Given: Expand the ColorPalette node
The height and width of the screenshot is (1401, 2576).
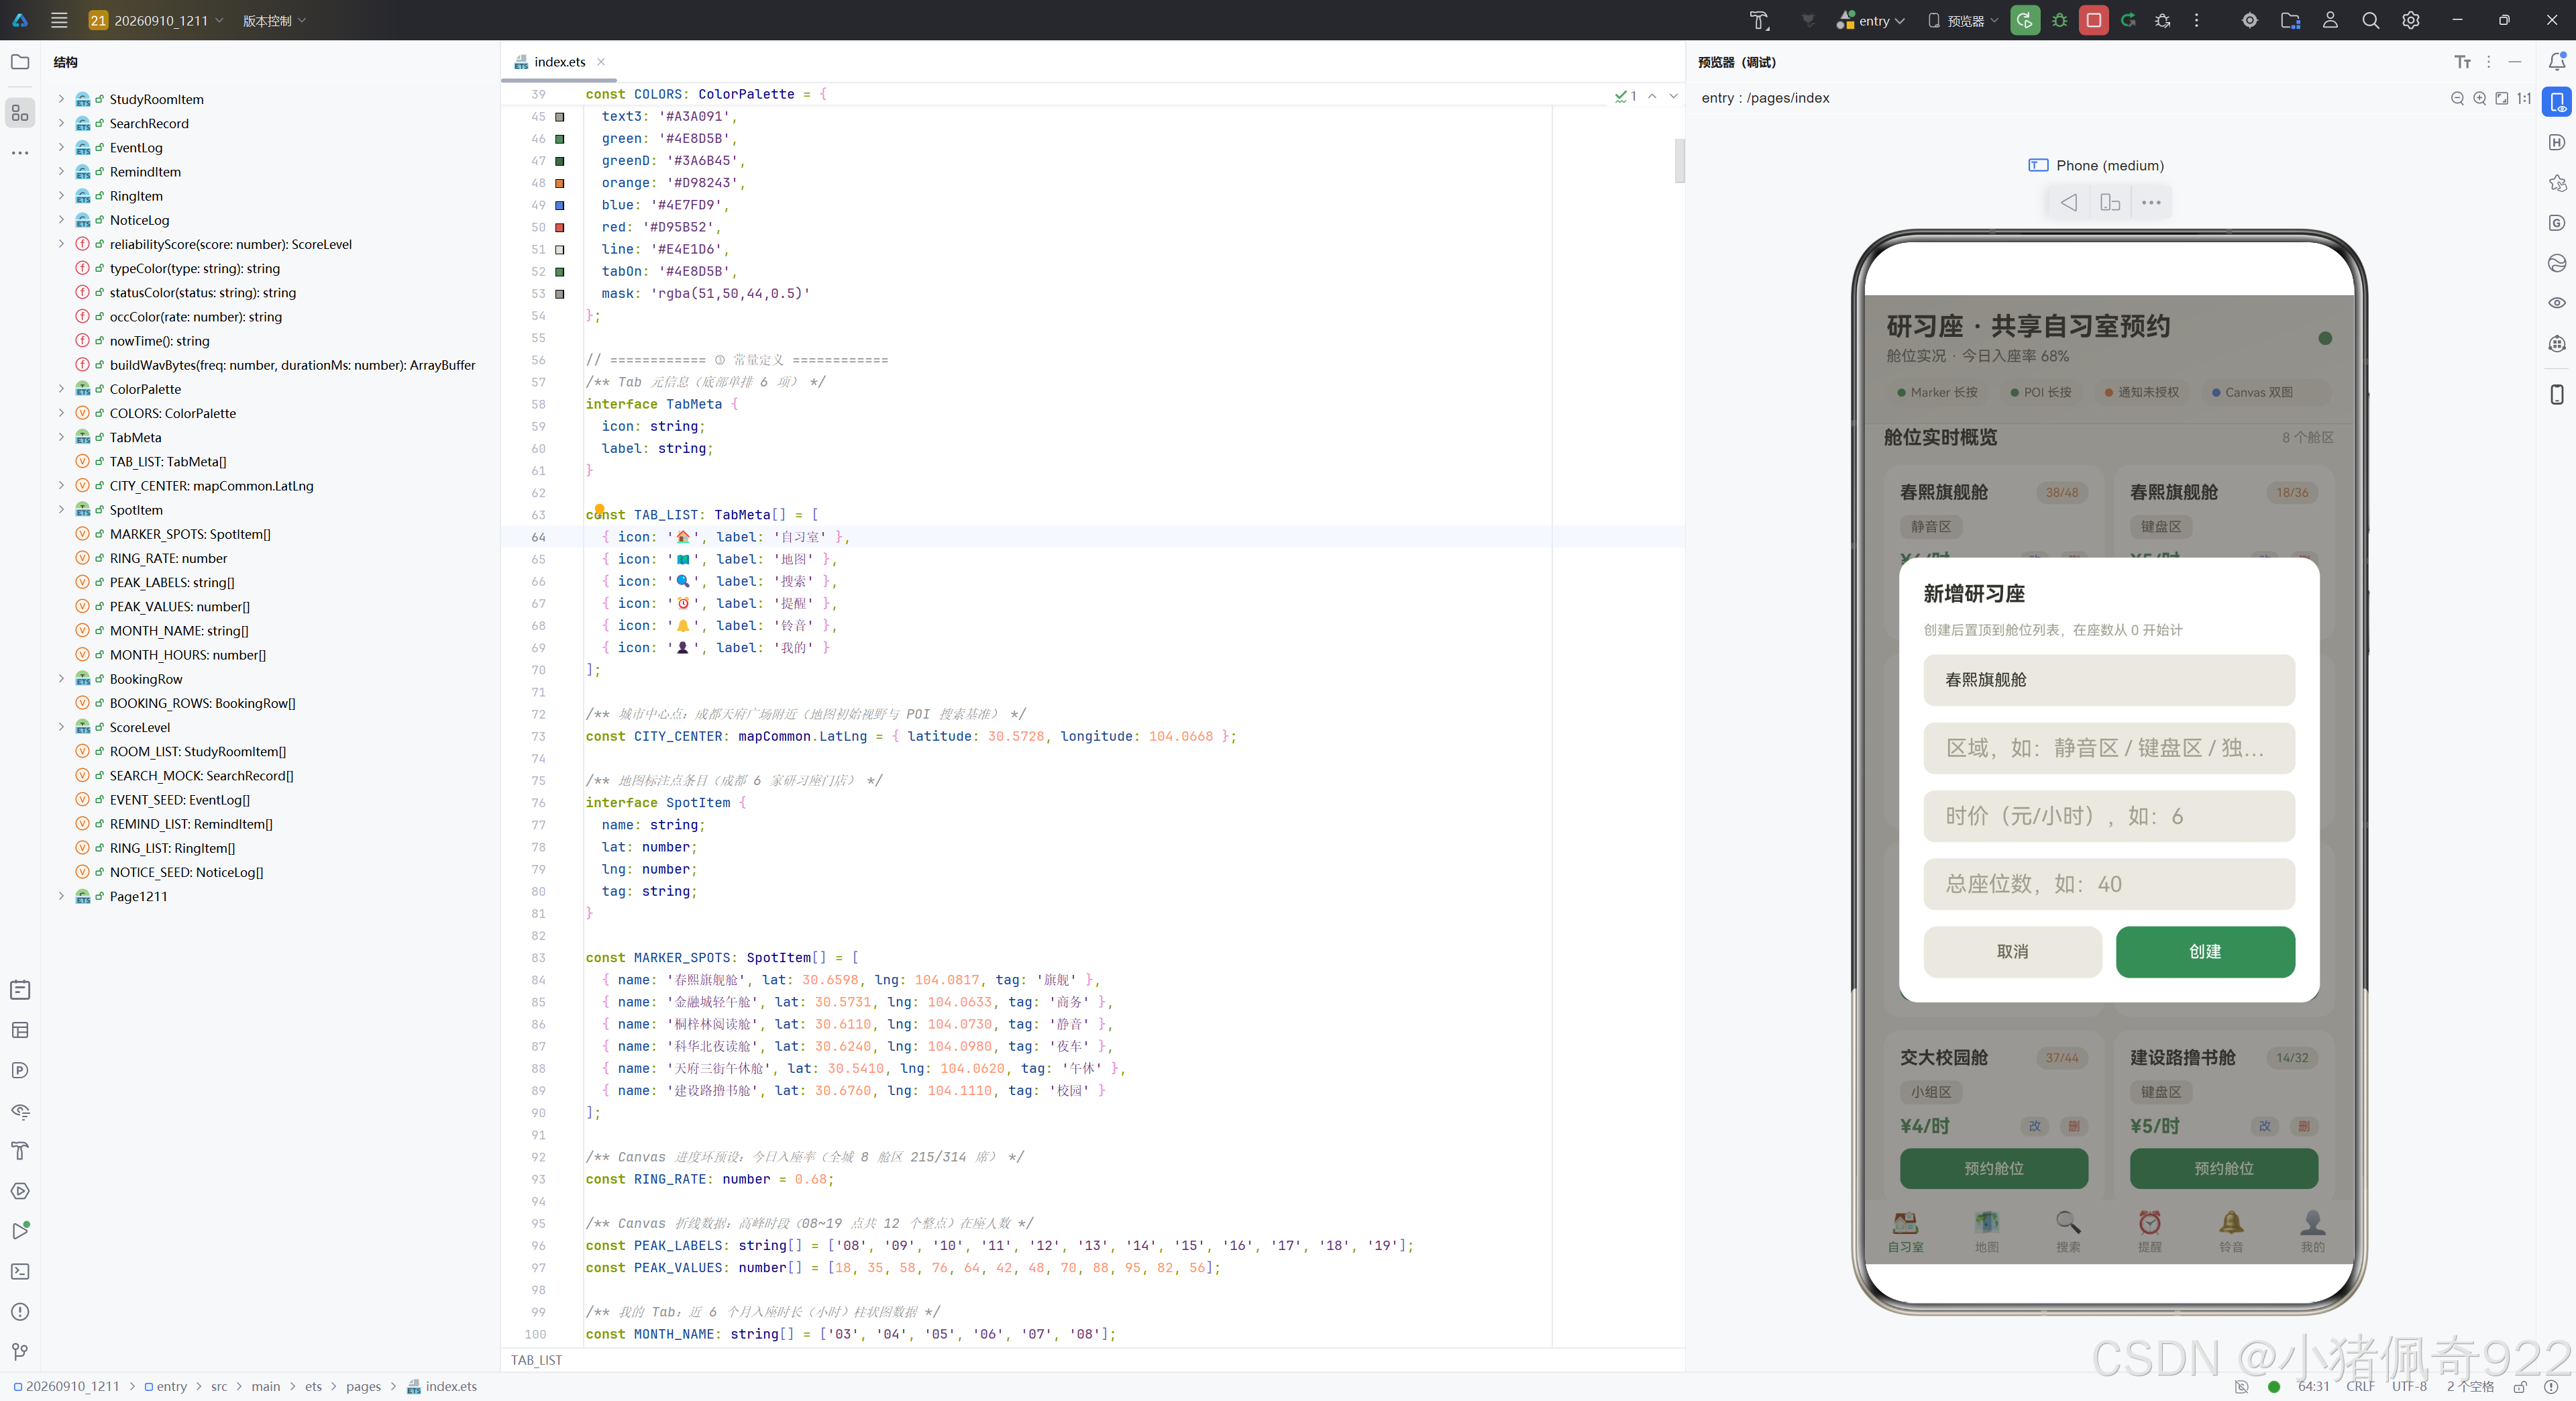Looking at the screenshot, I should tap(61, 389).
